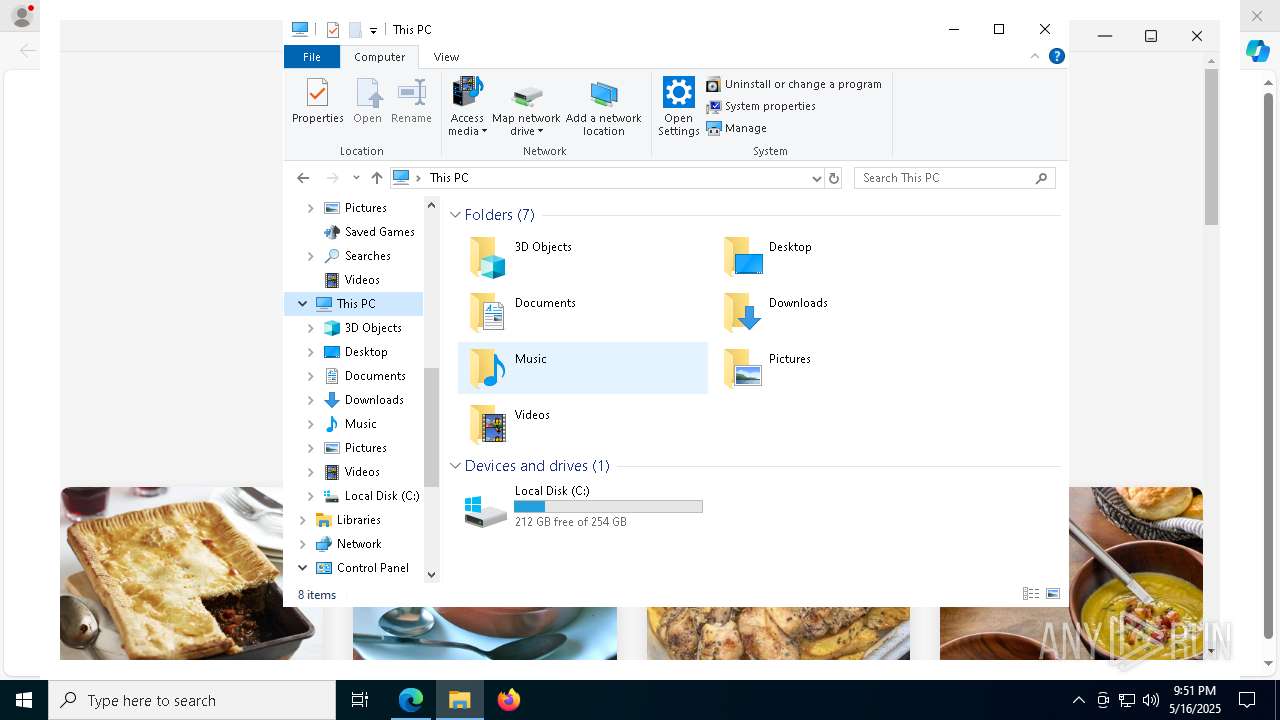This screenshot has width=1280, height=720.
Task: Switch to the View ribbon tab
Action: coord(446,57)
